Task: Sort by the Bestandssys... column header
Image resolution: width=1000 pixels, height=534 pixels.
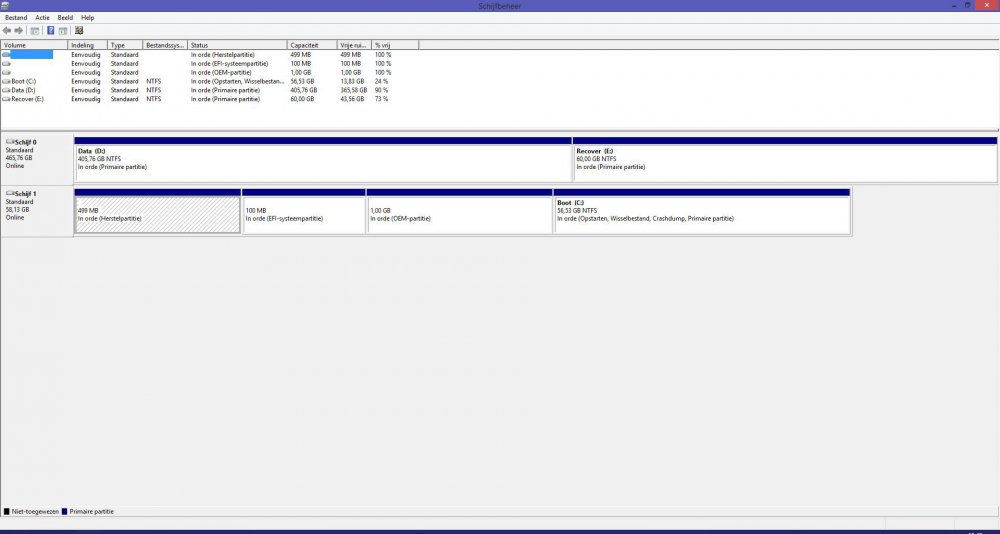Action: click(166, 45)
